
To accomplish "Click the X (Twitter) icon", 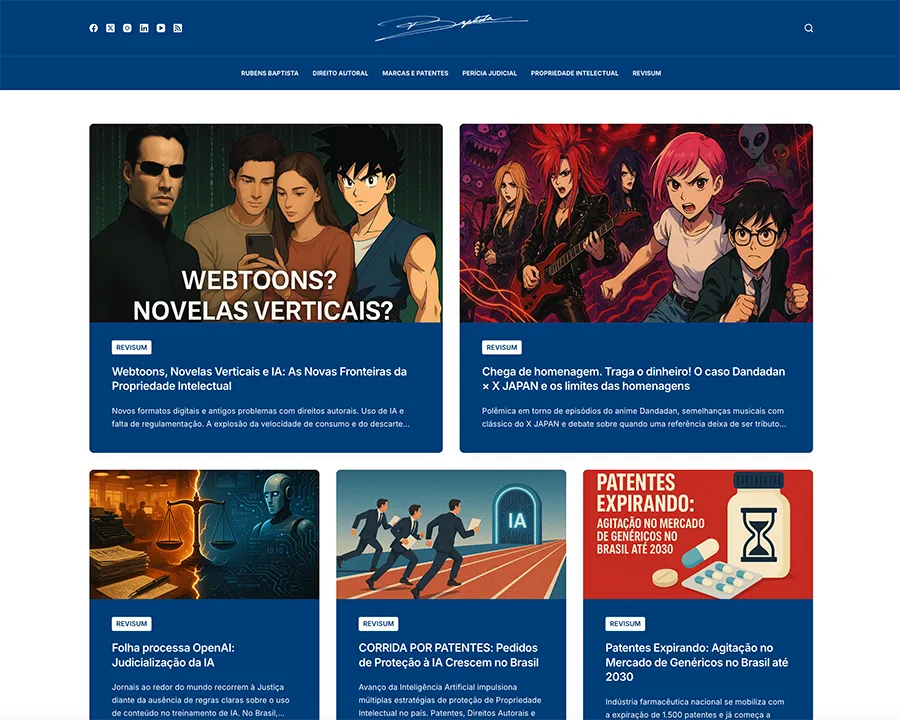I will 110,28.
